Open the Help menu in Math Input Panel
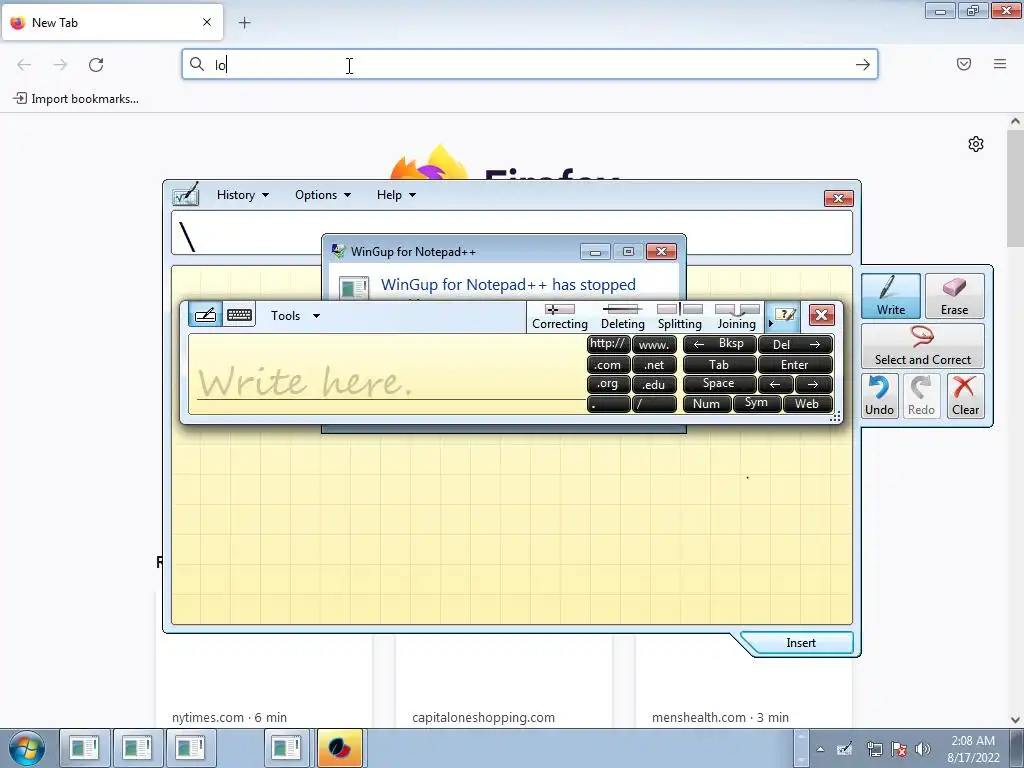1024x768 pixels. 396,195
